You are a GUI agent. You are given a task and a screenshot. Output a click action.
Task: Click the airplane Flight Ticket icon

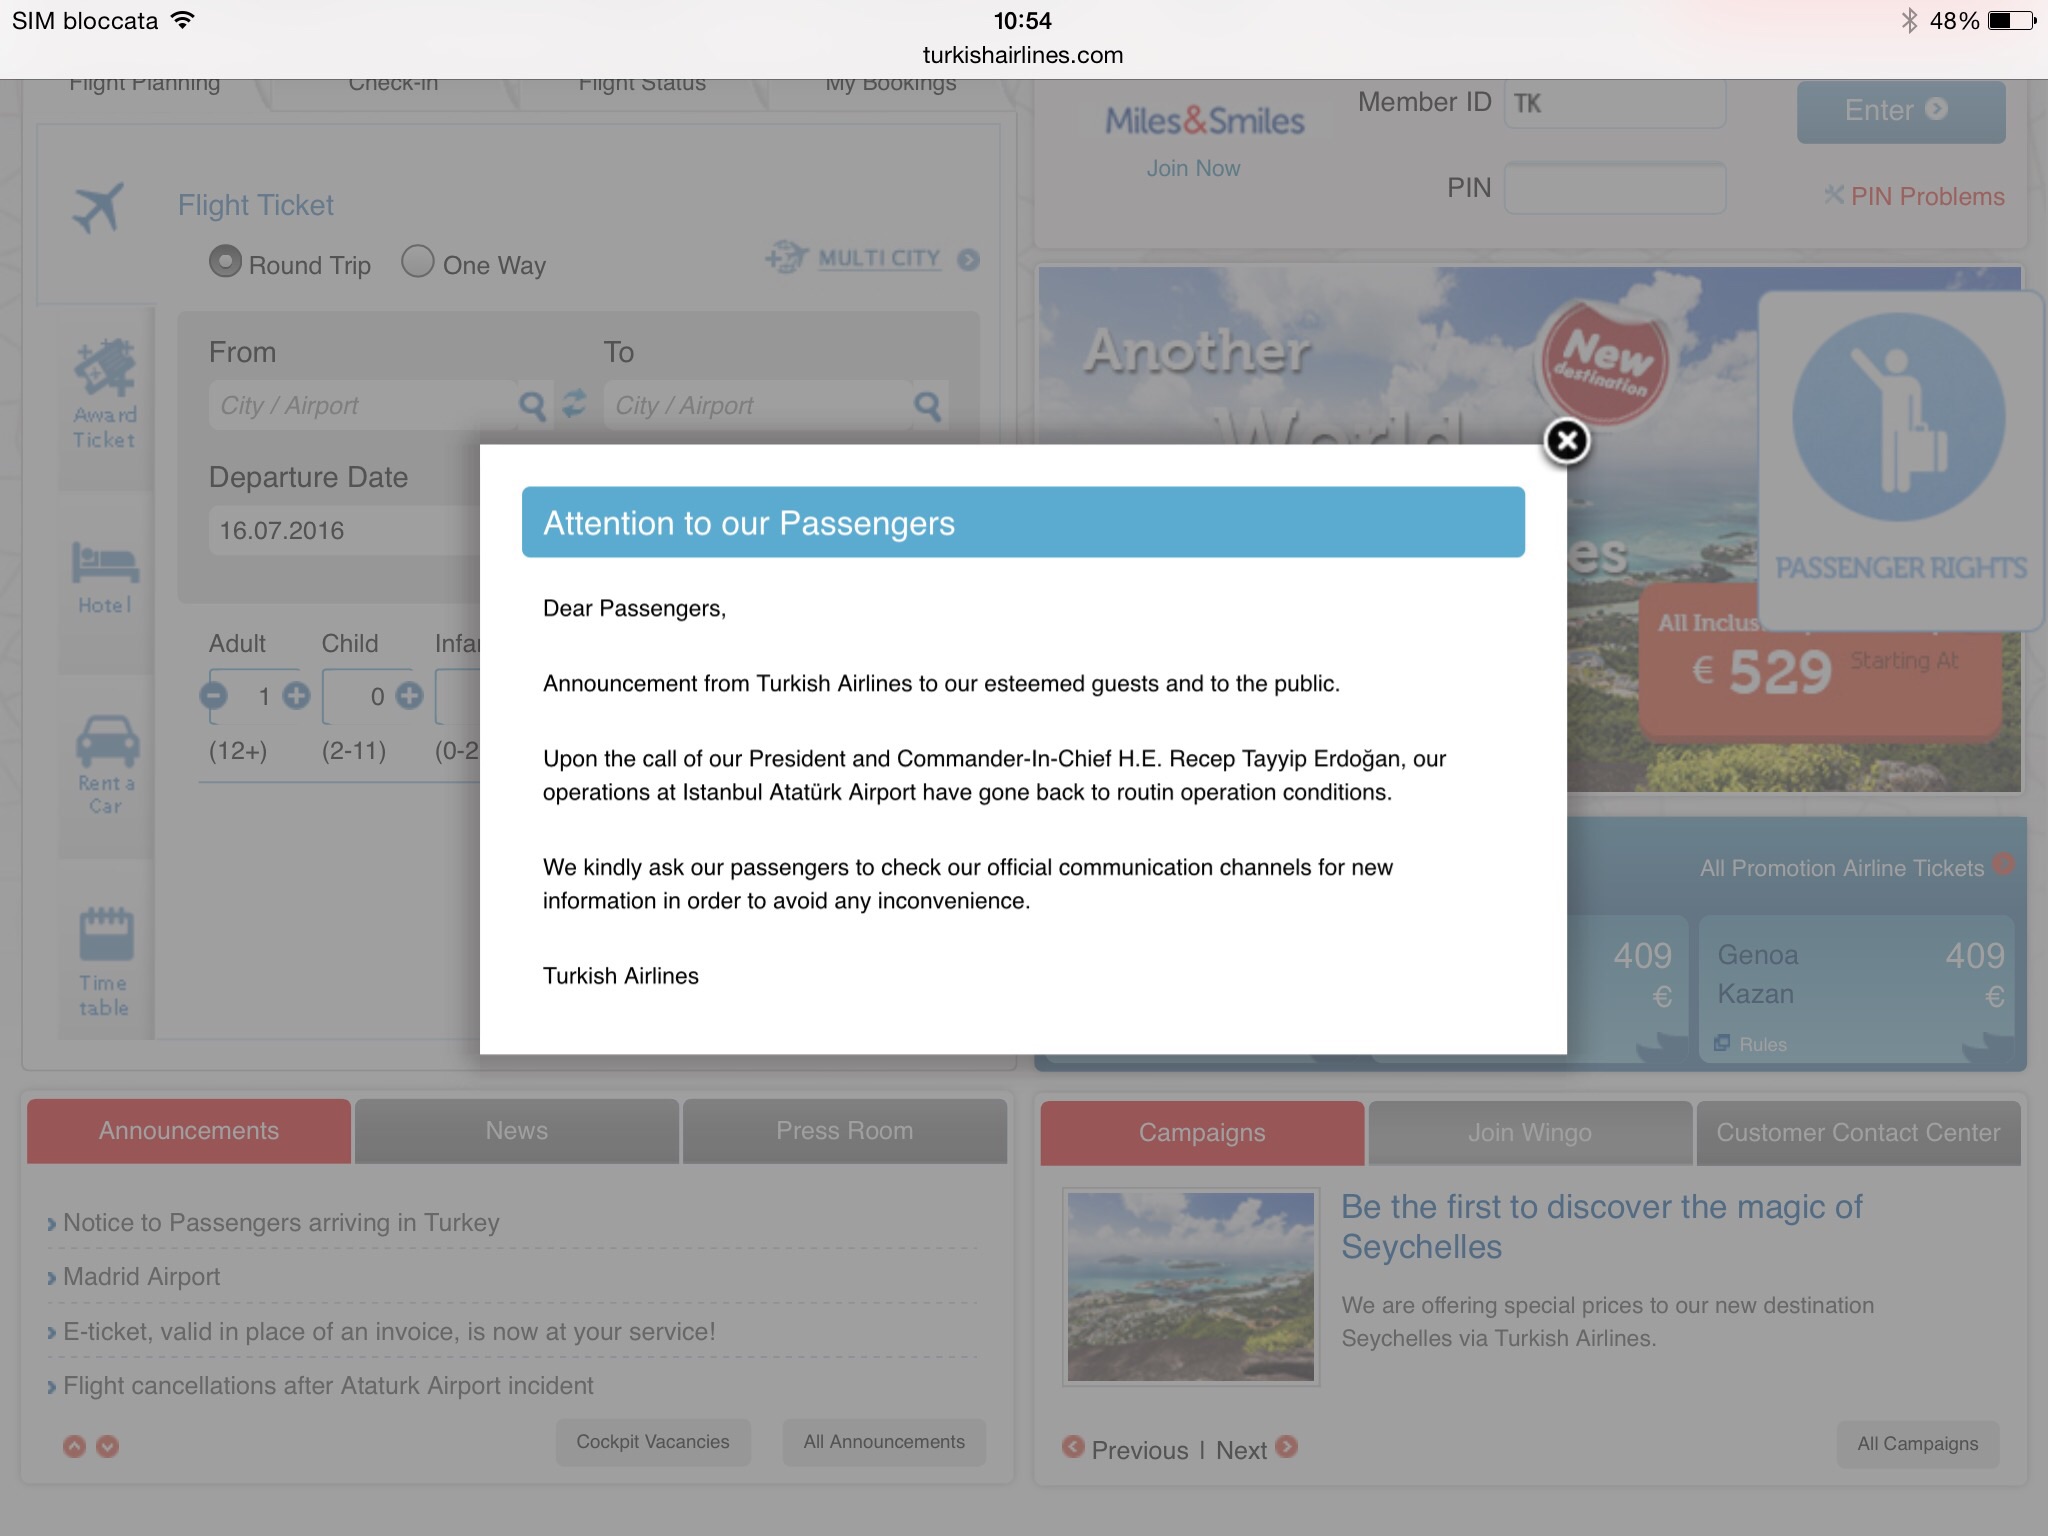pyautogui.click(x=99, y=208)
